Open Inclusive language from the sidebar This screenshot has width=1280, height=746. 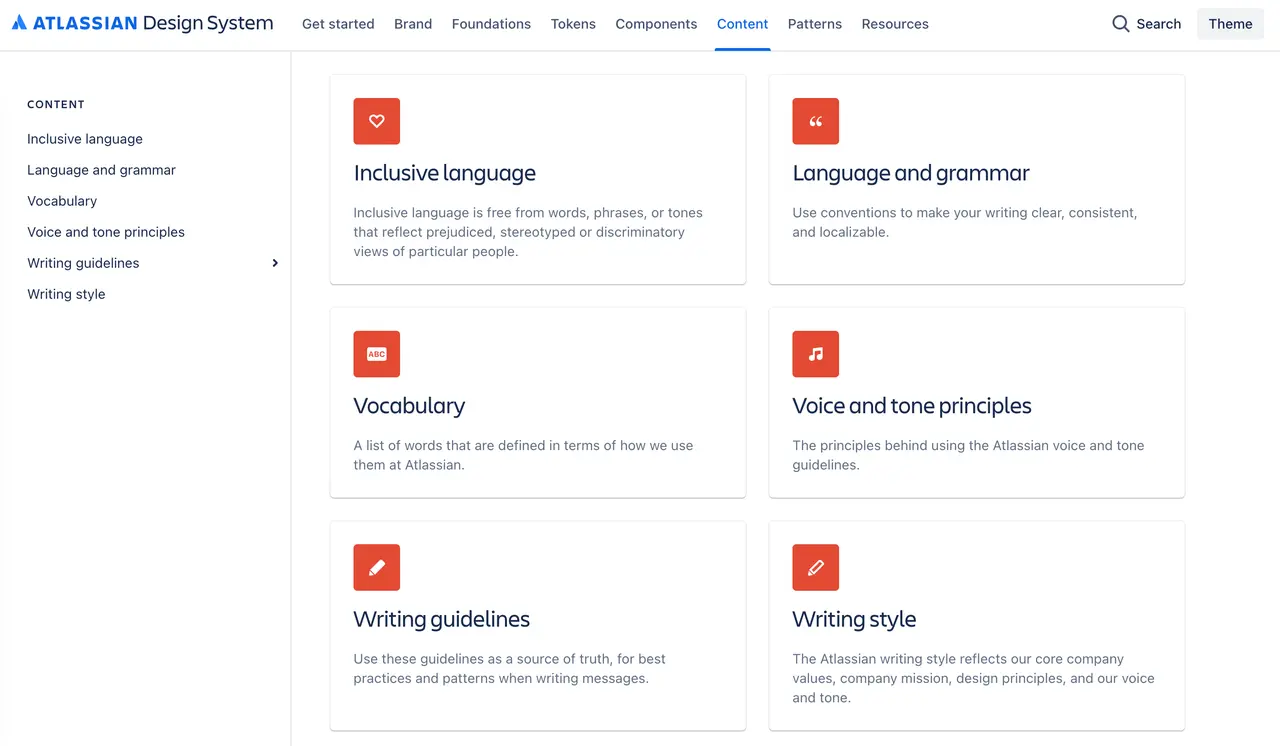tap(85, 139)
